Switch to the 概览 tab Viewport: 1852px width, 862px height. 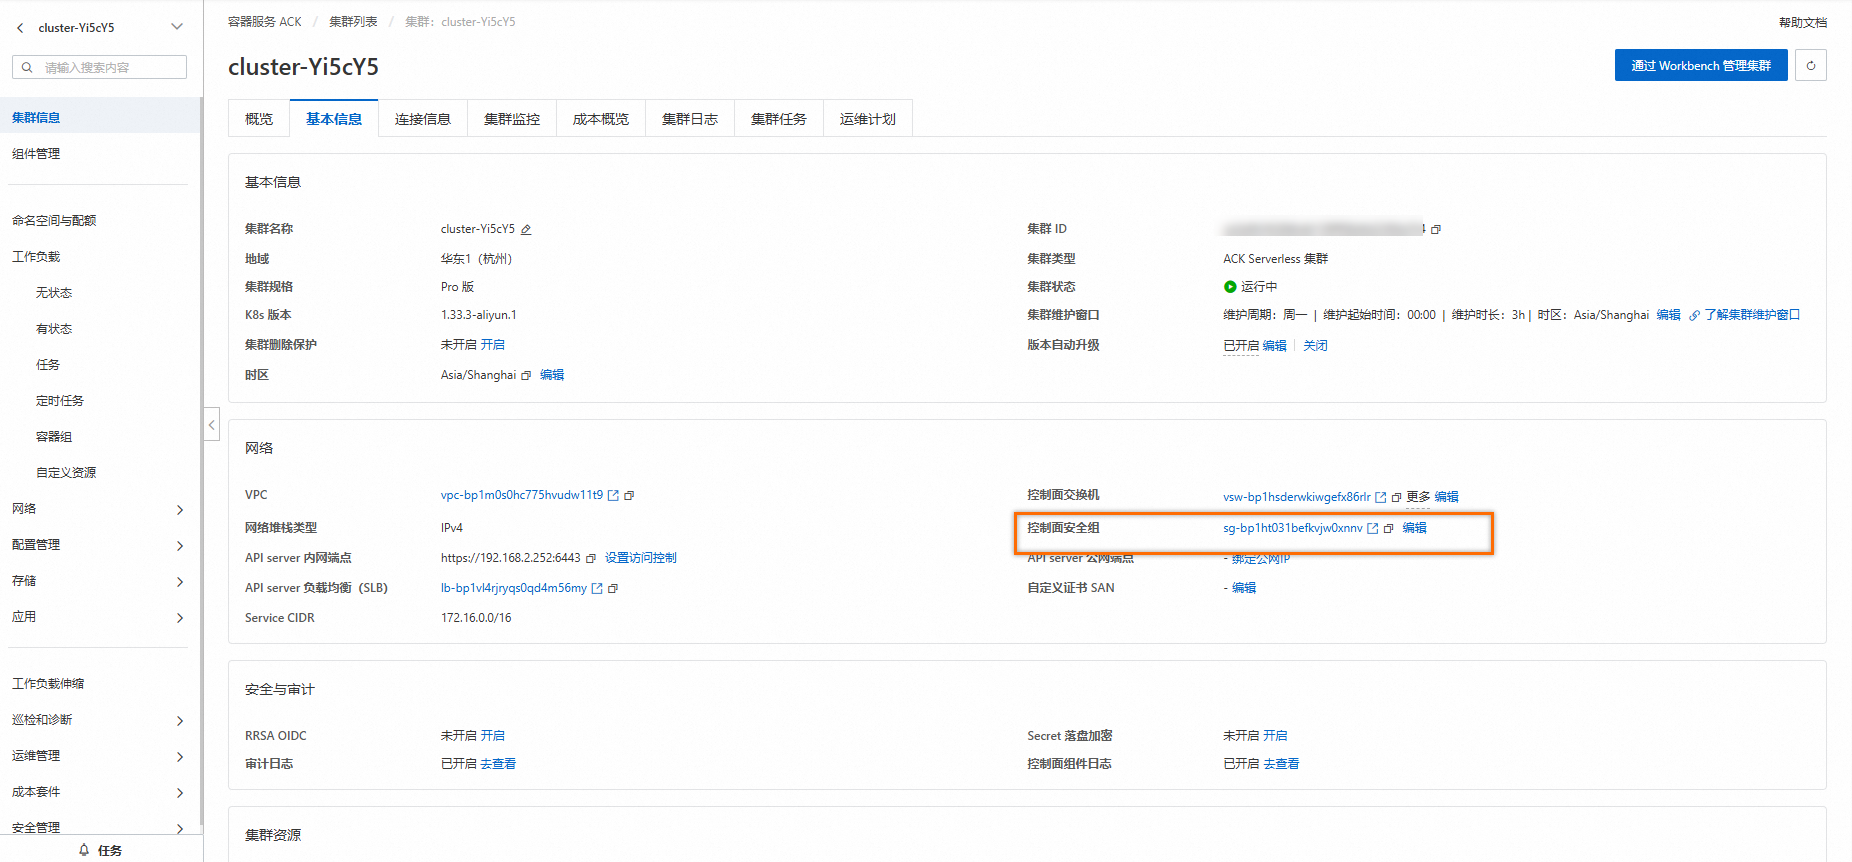pos(259,119)
